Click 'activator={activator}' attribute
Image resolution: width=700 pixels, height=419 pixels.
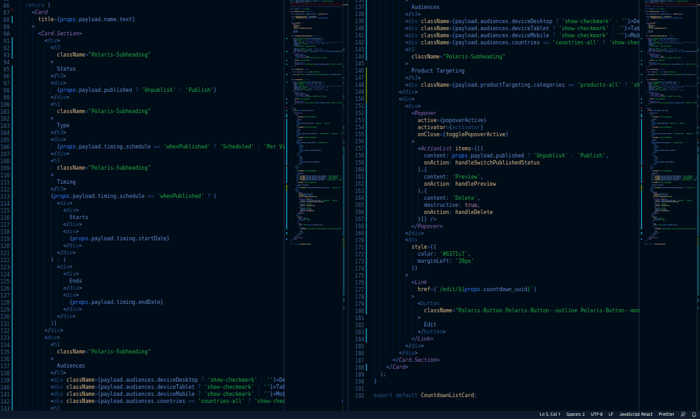coord(450,128)
